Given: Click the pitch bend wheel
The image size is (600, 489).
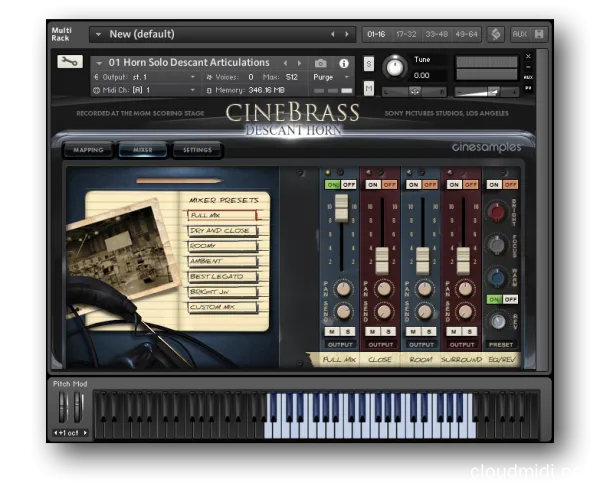Looking at the screenshot, I should click(x=62, y=407).
